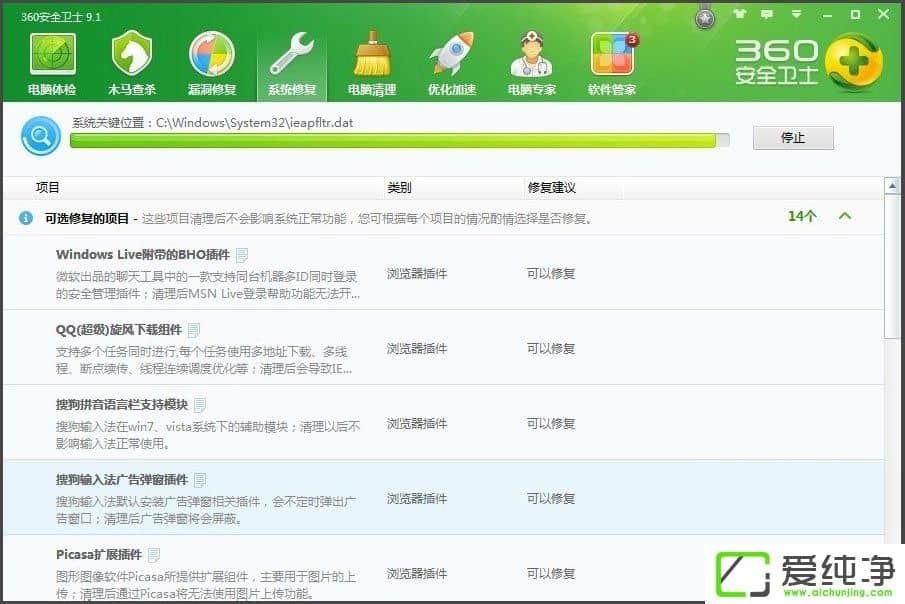The width and height of the screenshot is (905, 604).
Task: Sort by the 类别 column header
Action: 399,188
